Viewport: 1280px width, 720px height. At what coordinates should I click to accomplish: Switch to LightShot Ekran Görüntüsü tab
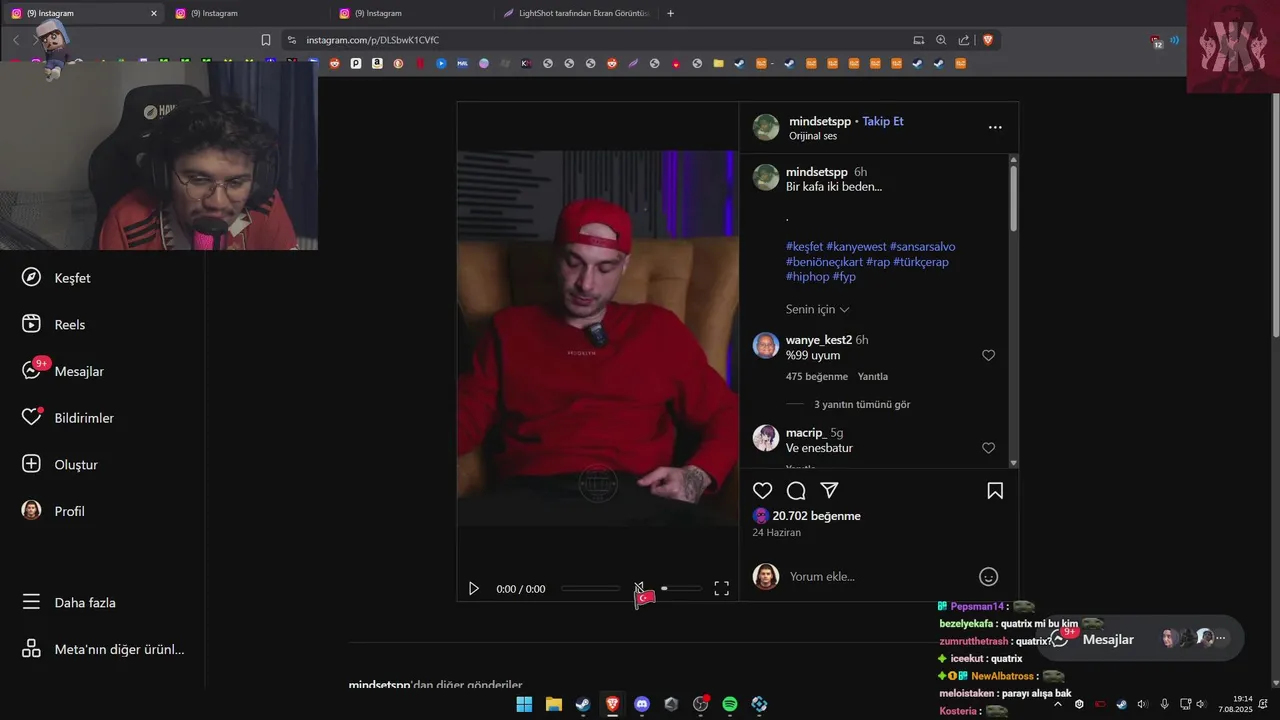[x=577, y=13]
